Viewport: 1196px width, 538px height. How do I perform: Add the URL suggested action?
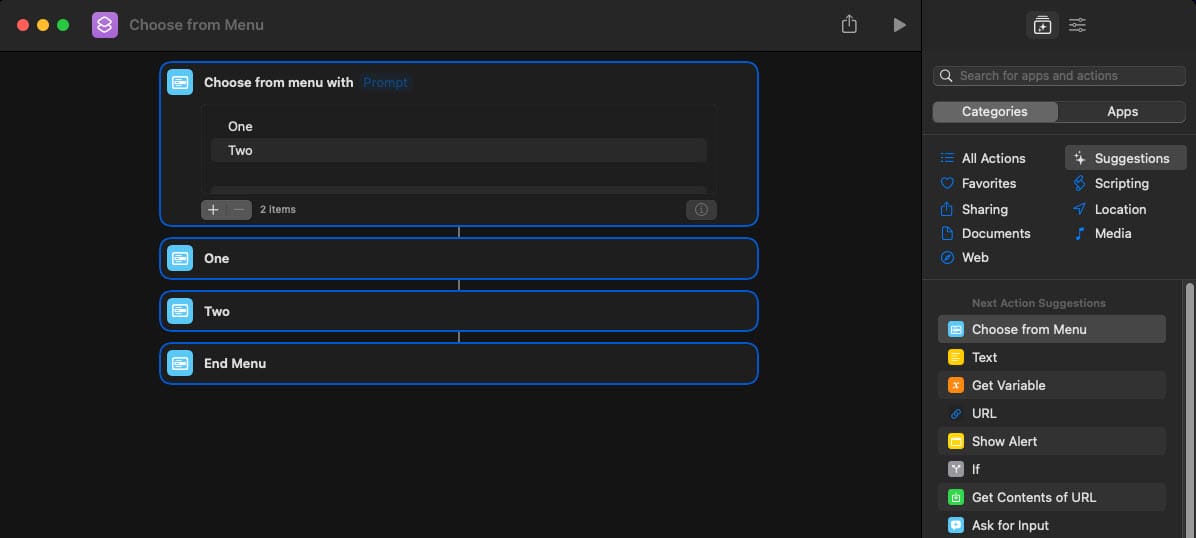(x=1051, y=413)
